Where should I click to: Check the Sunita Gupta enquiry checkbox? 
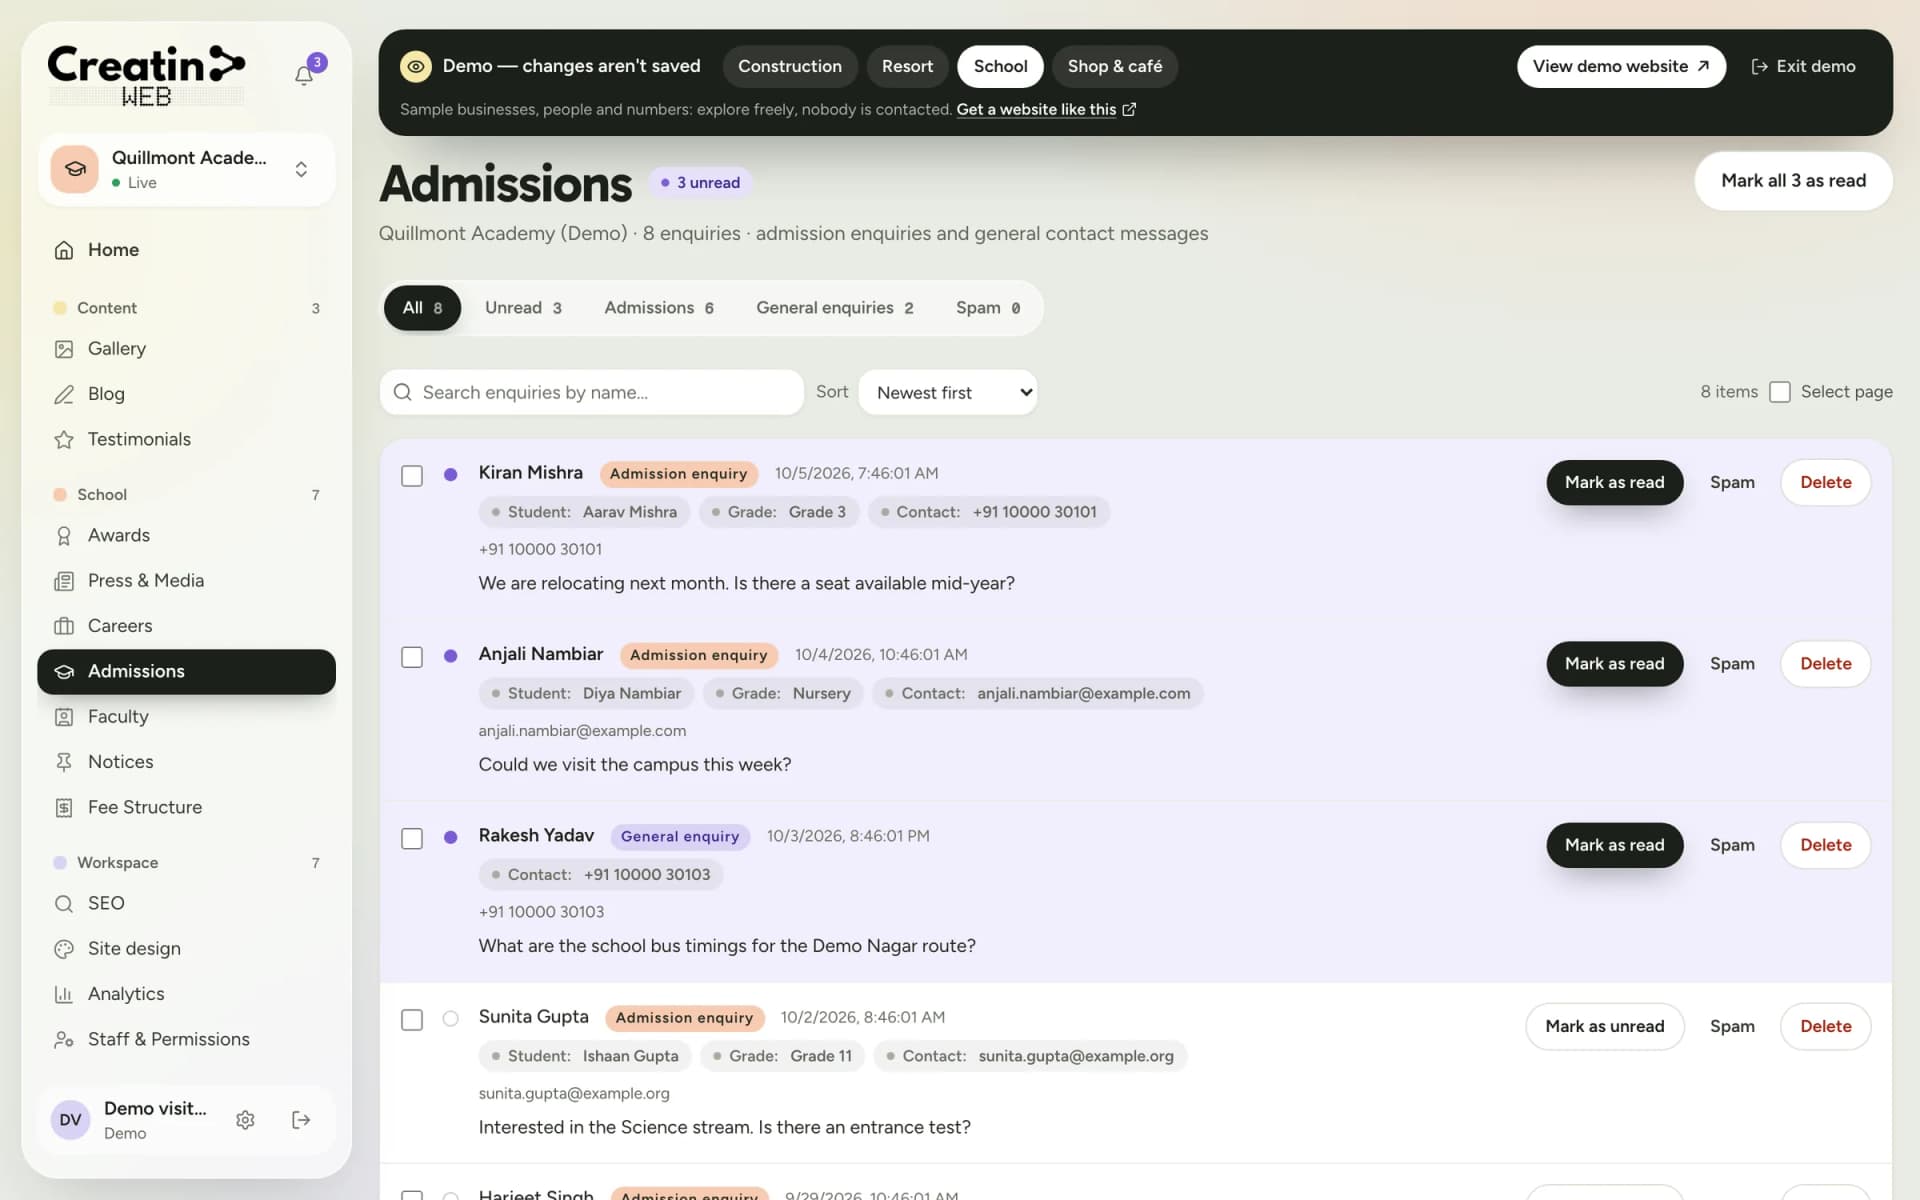[412, 1020]
